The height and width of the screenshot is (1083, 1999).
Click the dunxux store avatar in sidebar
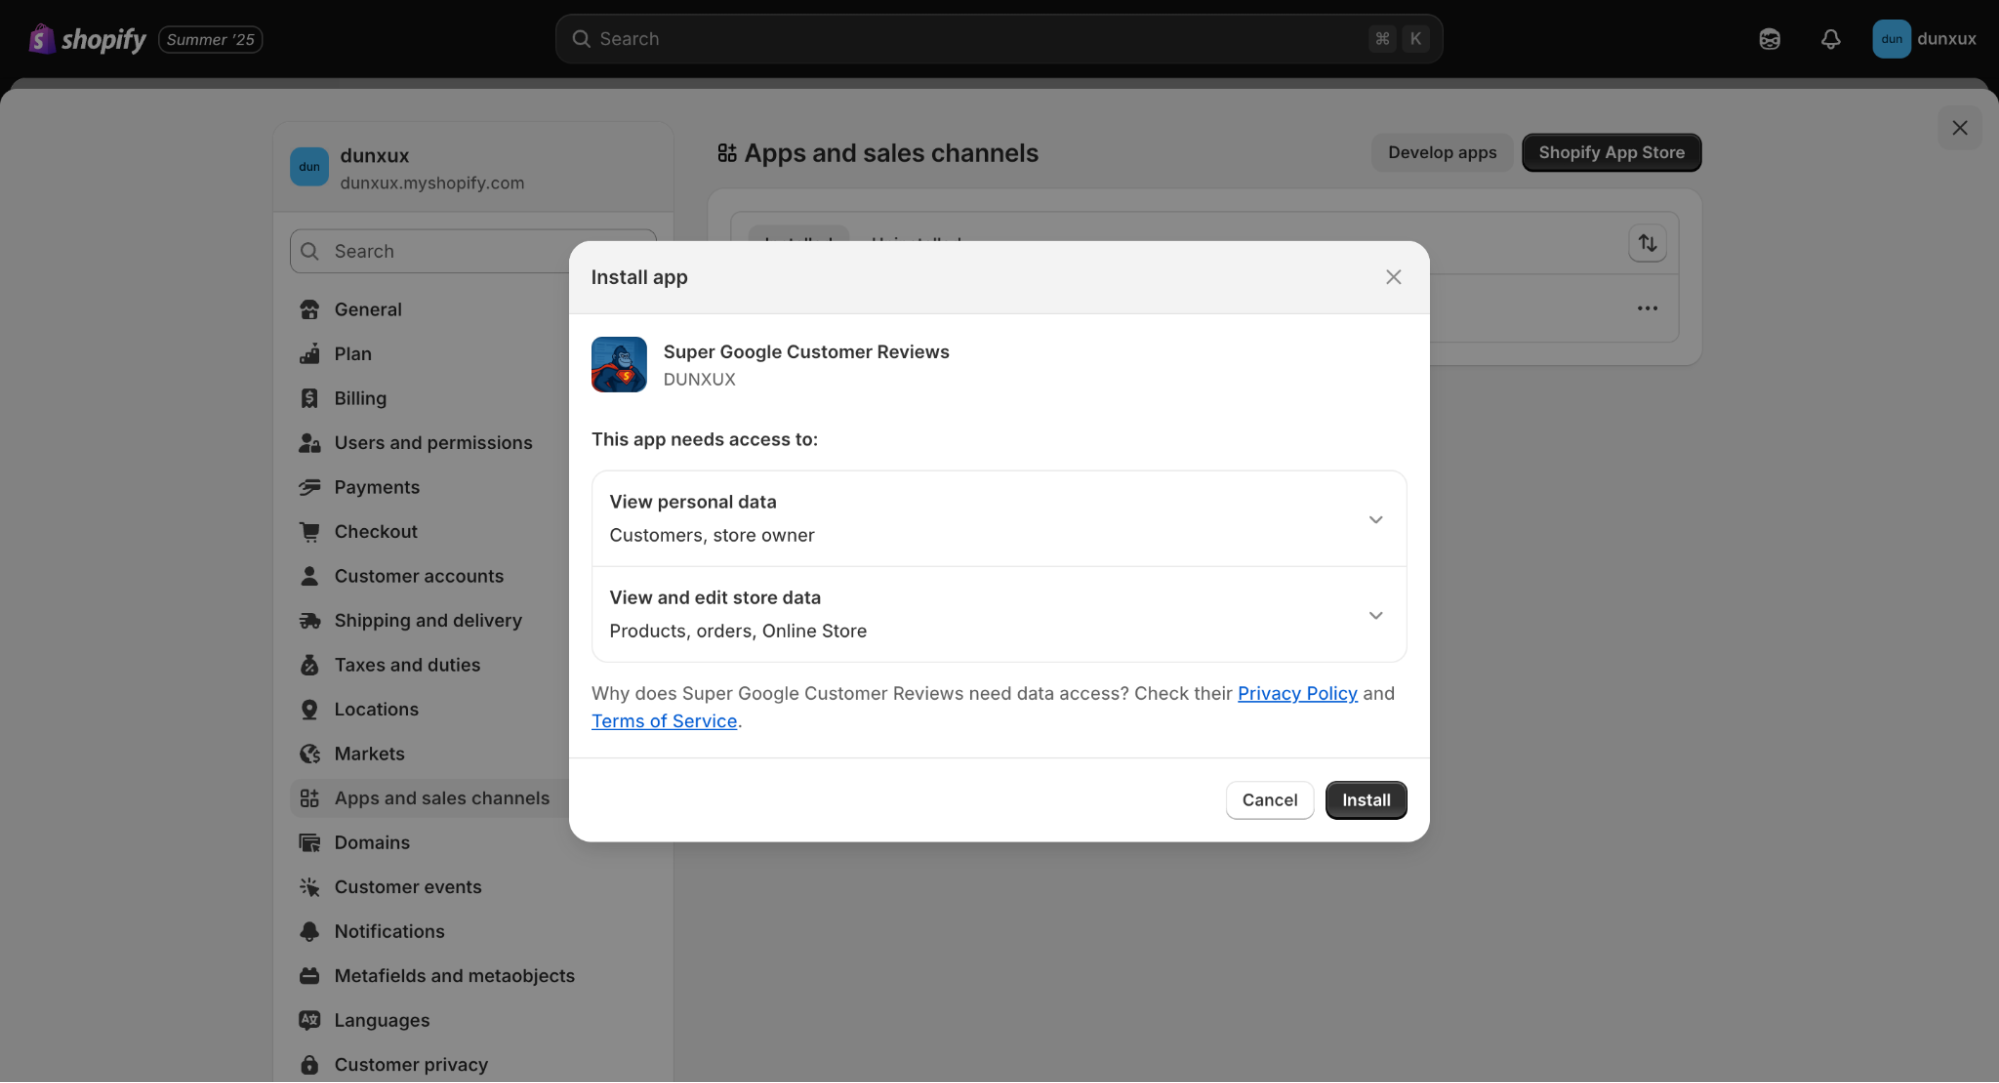point(309,167)
